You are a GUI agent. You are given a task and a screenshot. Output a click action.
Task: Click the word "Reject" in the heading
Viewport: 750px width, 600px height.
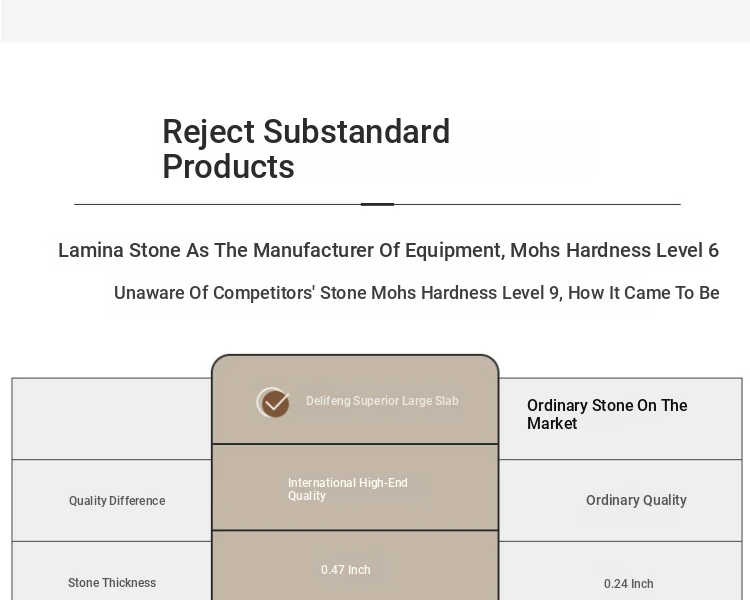tap(209, 132)
